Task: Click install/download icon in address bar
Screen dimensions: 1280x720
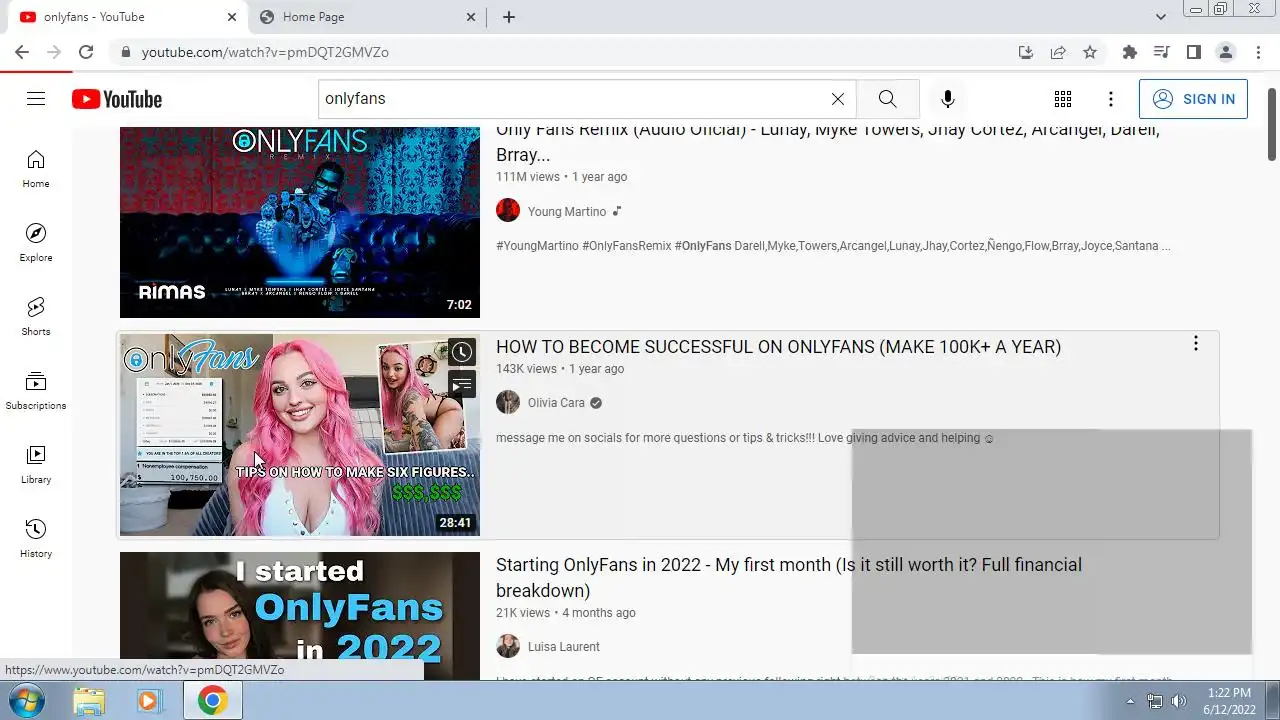Action: [1026, 52]
